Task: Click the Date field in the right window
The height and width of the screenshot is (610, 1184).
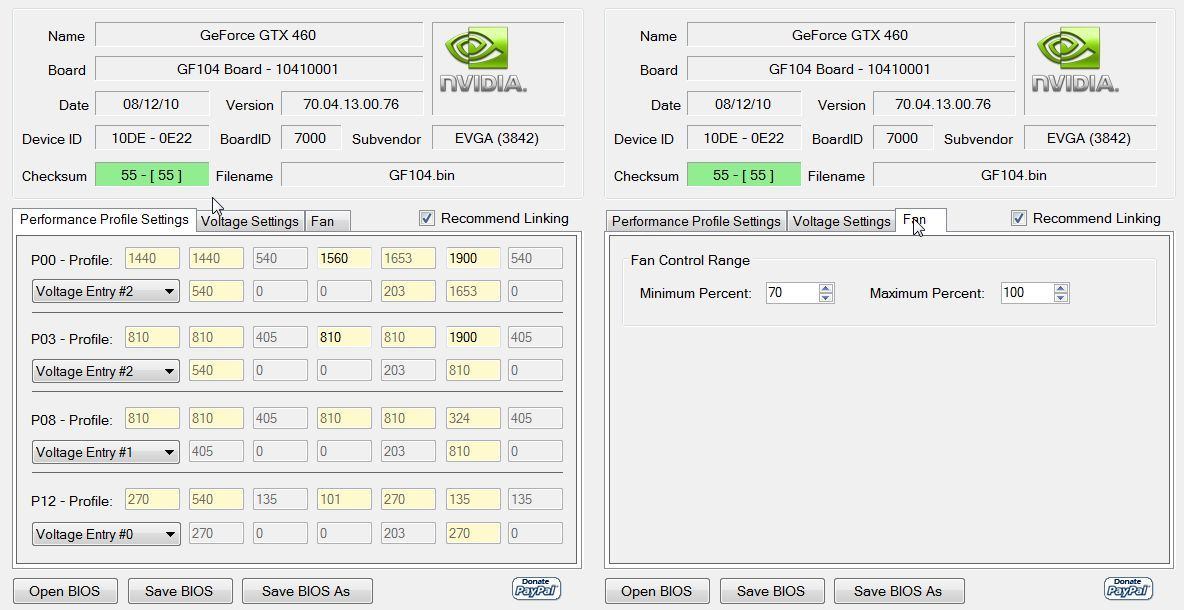Action: click(744, 103)
